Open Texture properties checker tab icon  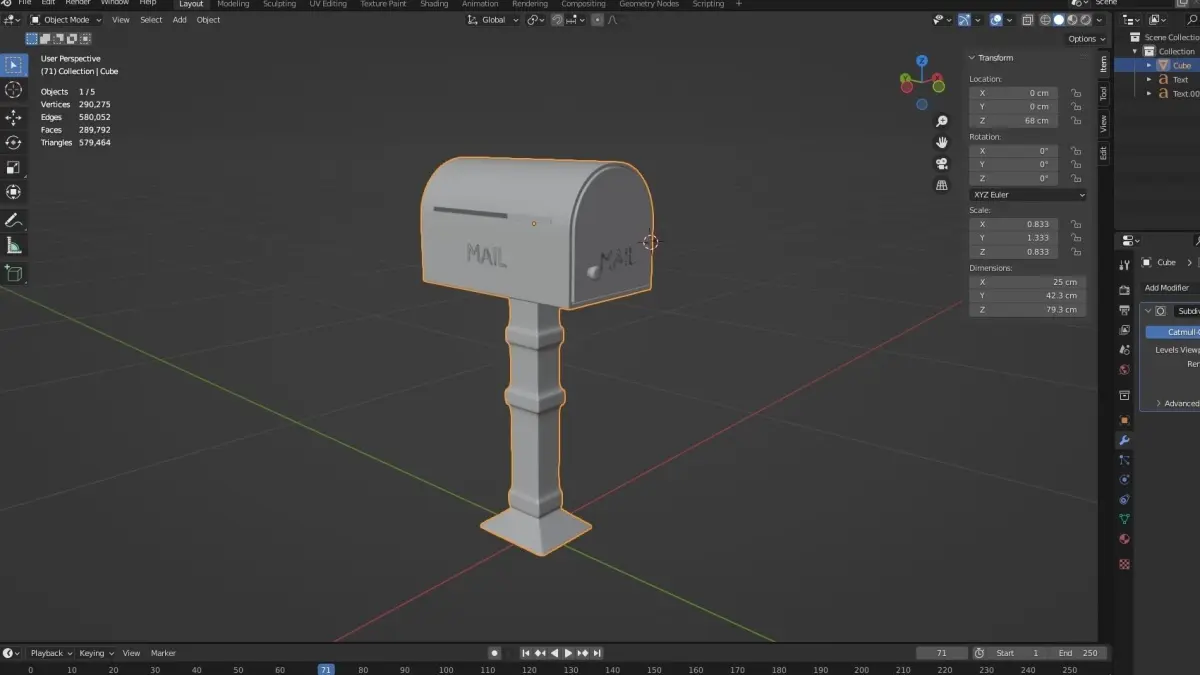pos(1124,564)
